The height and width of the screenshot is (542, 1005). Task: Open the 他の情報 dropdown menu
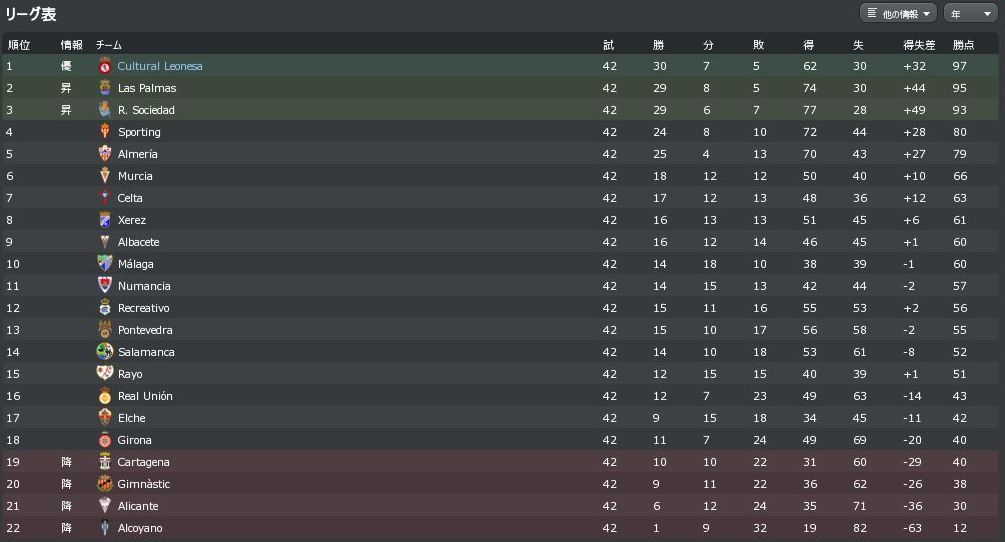898,13
